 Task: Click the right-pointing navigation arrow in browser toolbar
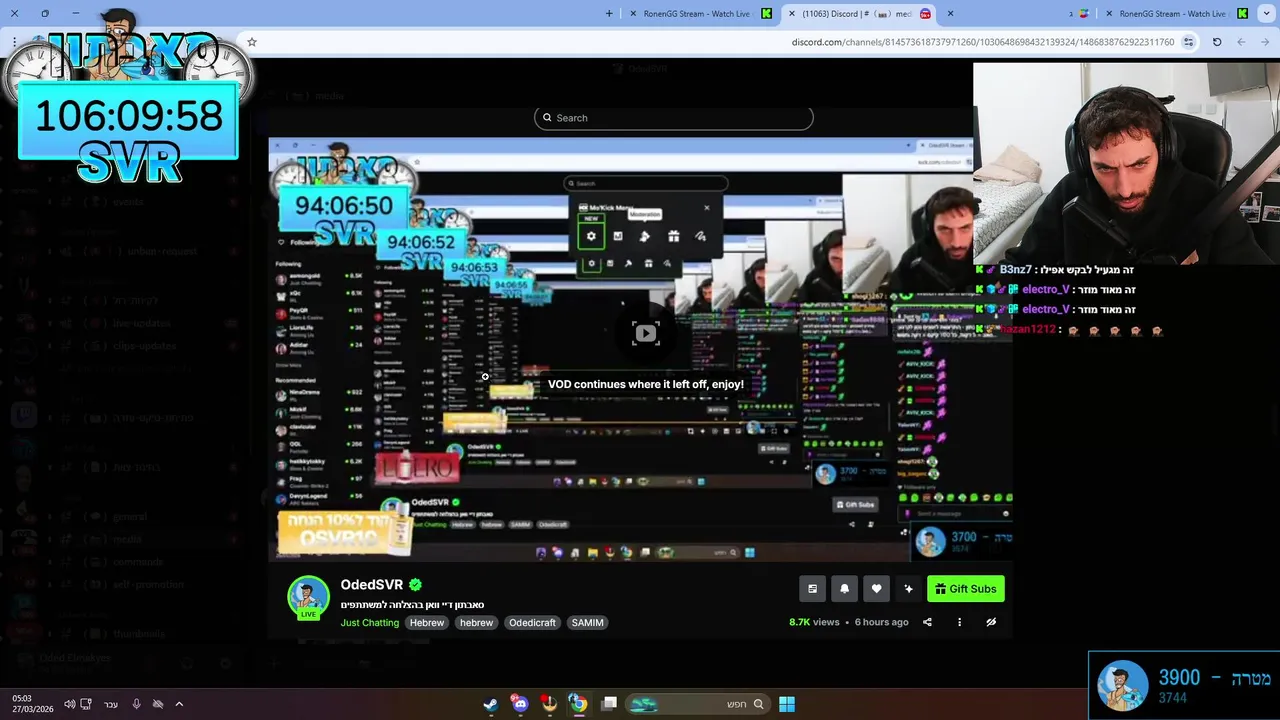point(1265,42)
